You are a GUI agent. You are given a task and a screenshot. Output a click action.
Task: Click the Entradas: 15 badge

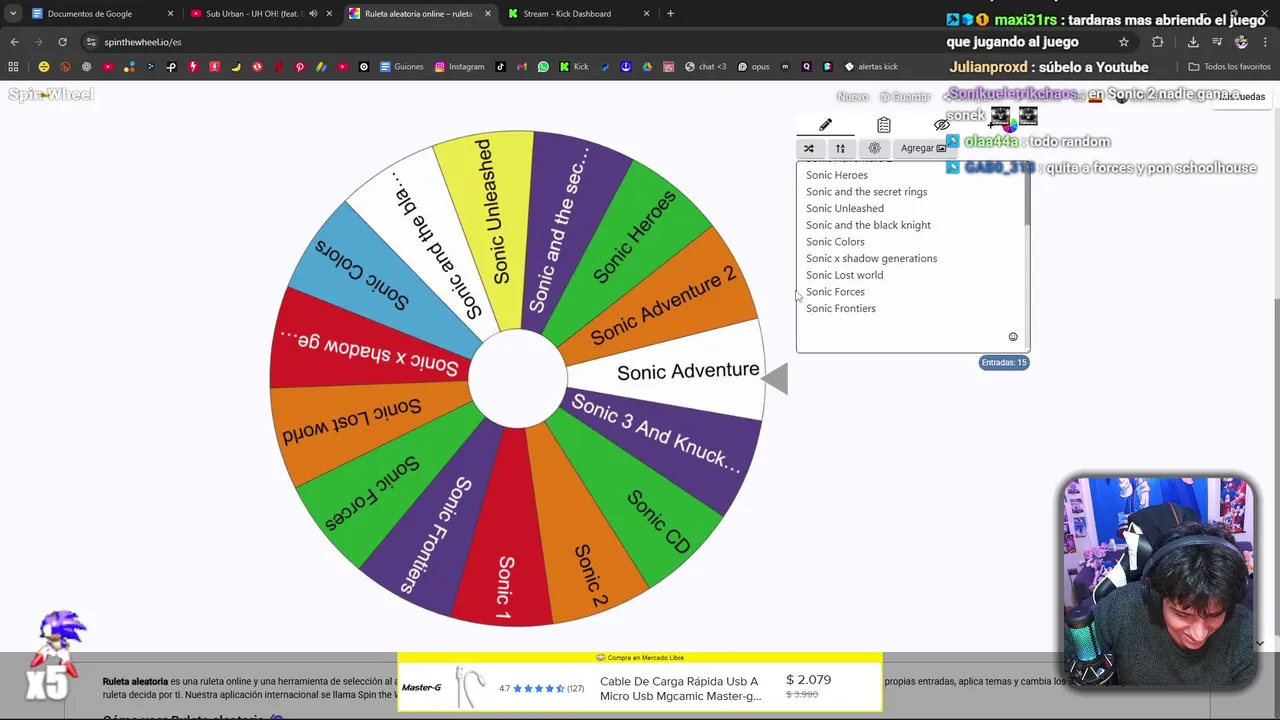(x=1003, y=362)
